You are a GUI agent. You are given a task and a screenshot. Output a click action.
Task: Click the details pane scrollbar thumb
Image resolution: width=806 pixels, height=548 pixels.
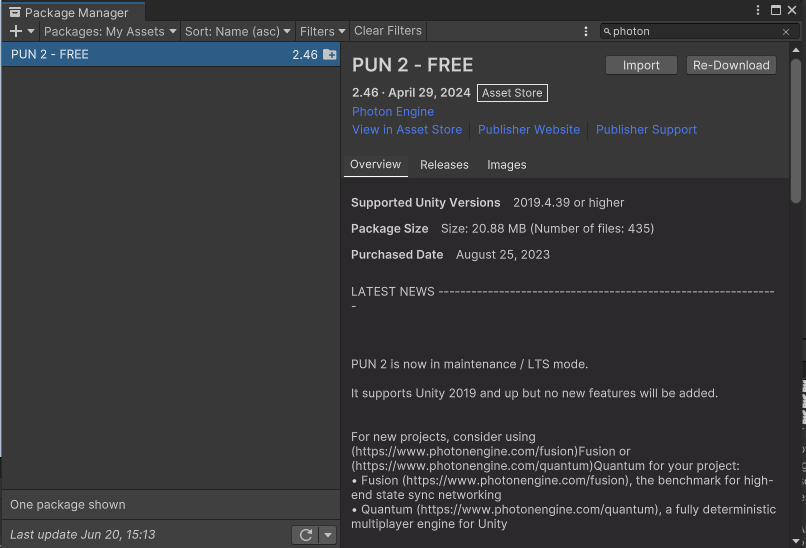[x=796, y=131]
